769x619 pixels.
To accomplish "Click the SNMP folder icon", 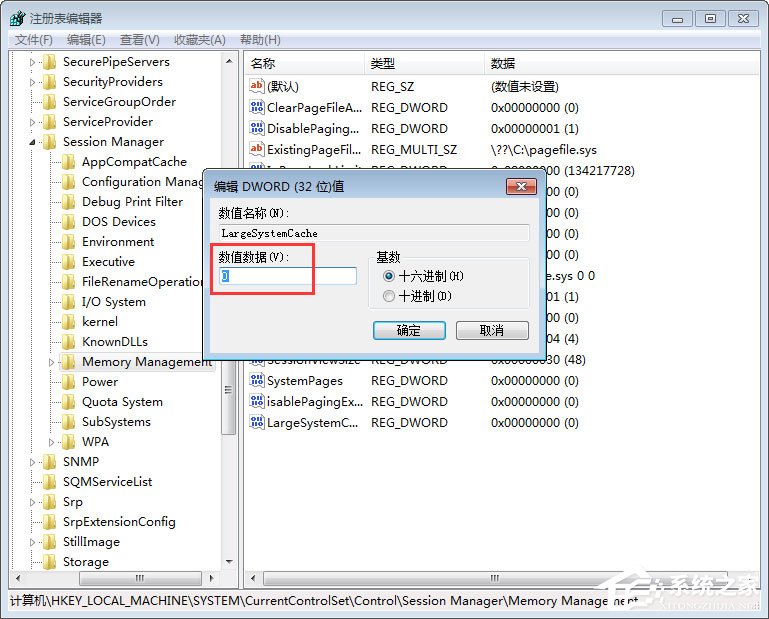I will 50,462.
